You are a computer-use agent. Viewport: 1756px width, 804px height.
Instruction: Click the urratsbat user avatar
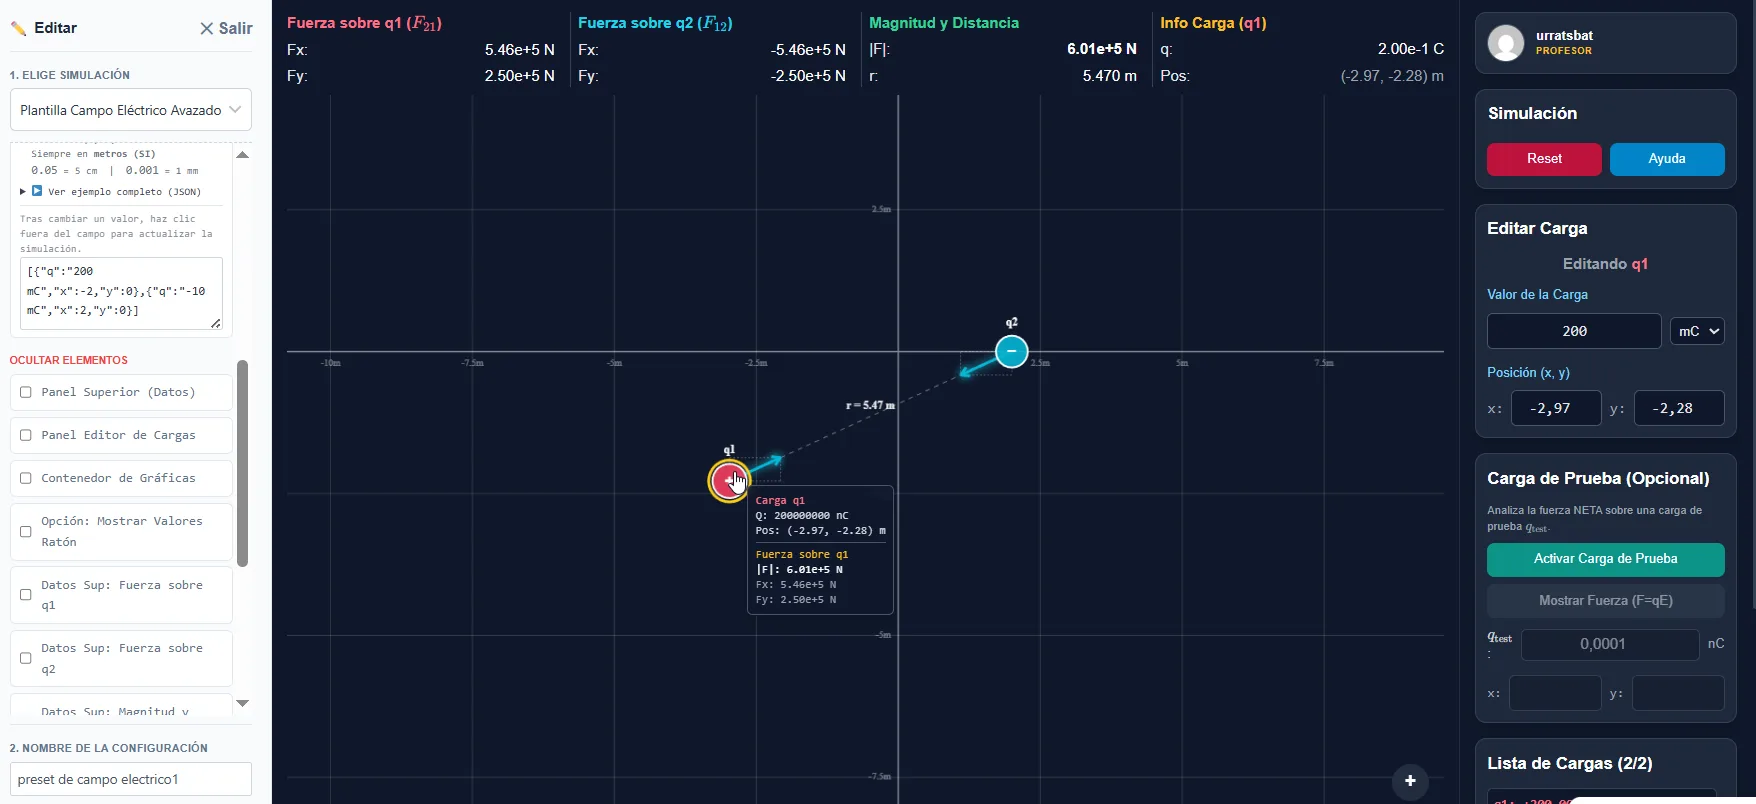coord(1506,43)
